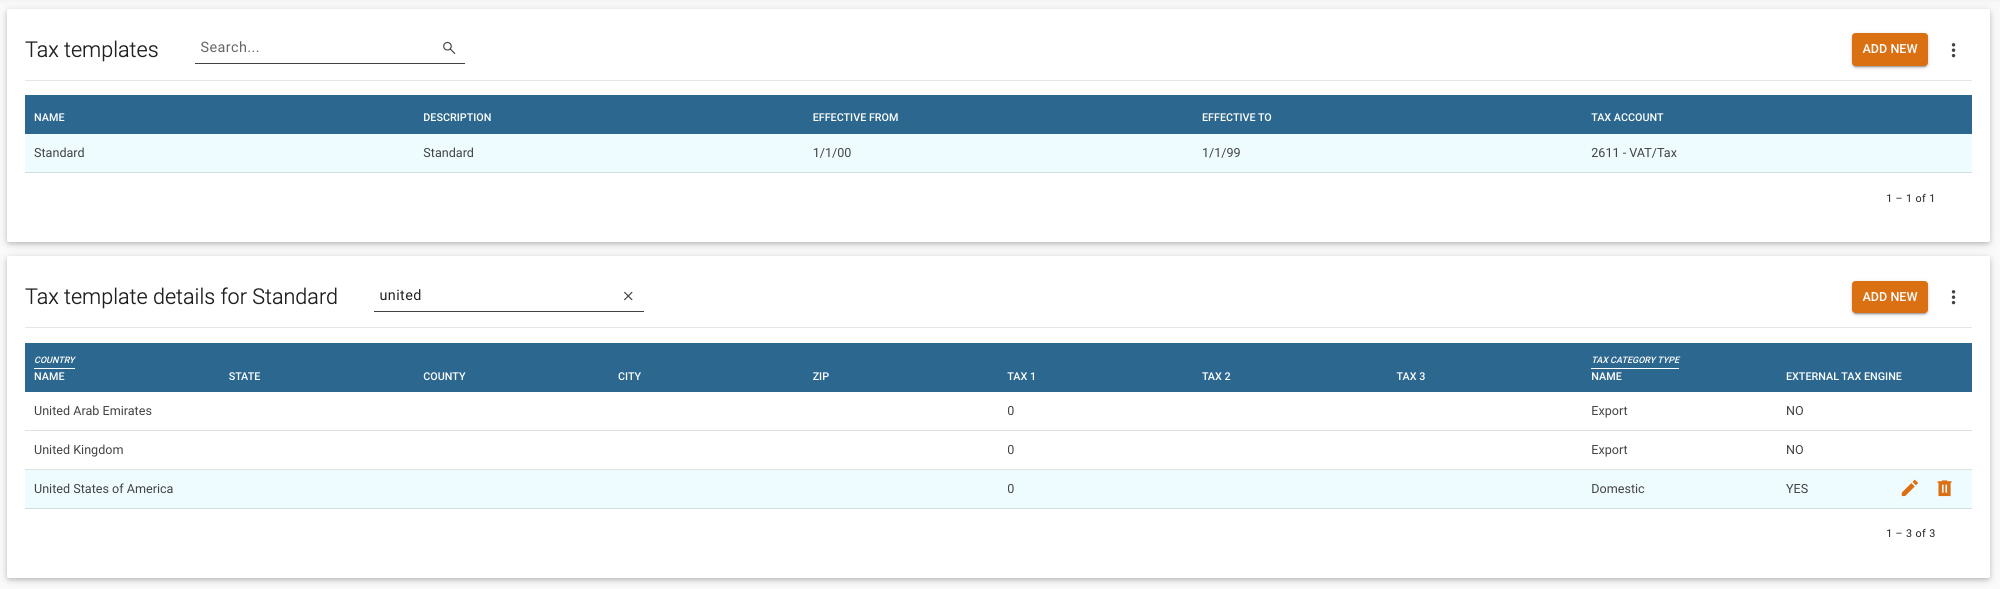The image size is (2000, 589).
Task: Sort details by TAX 2 column header
Action: tap(1216, 376)
